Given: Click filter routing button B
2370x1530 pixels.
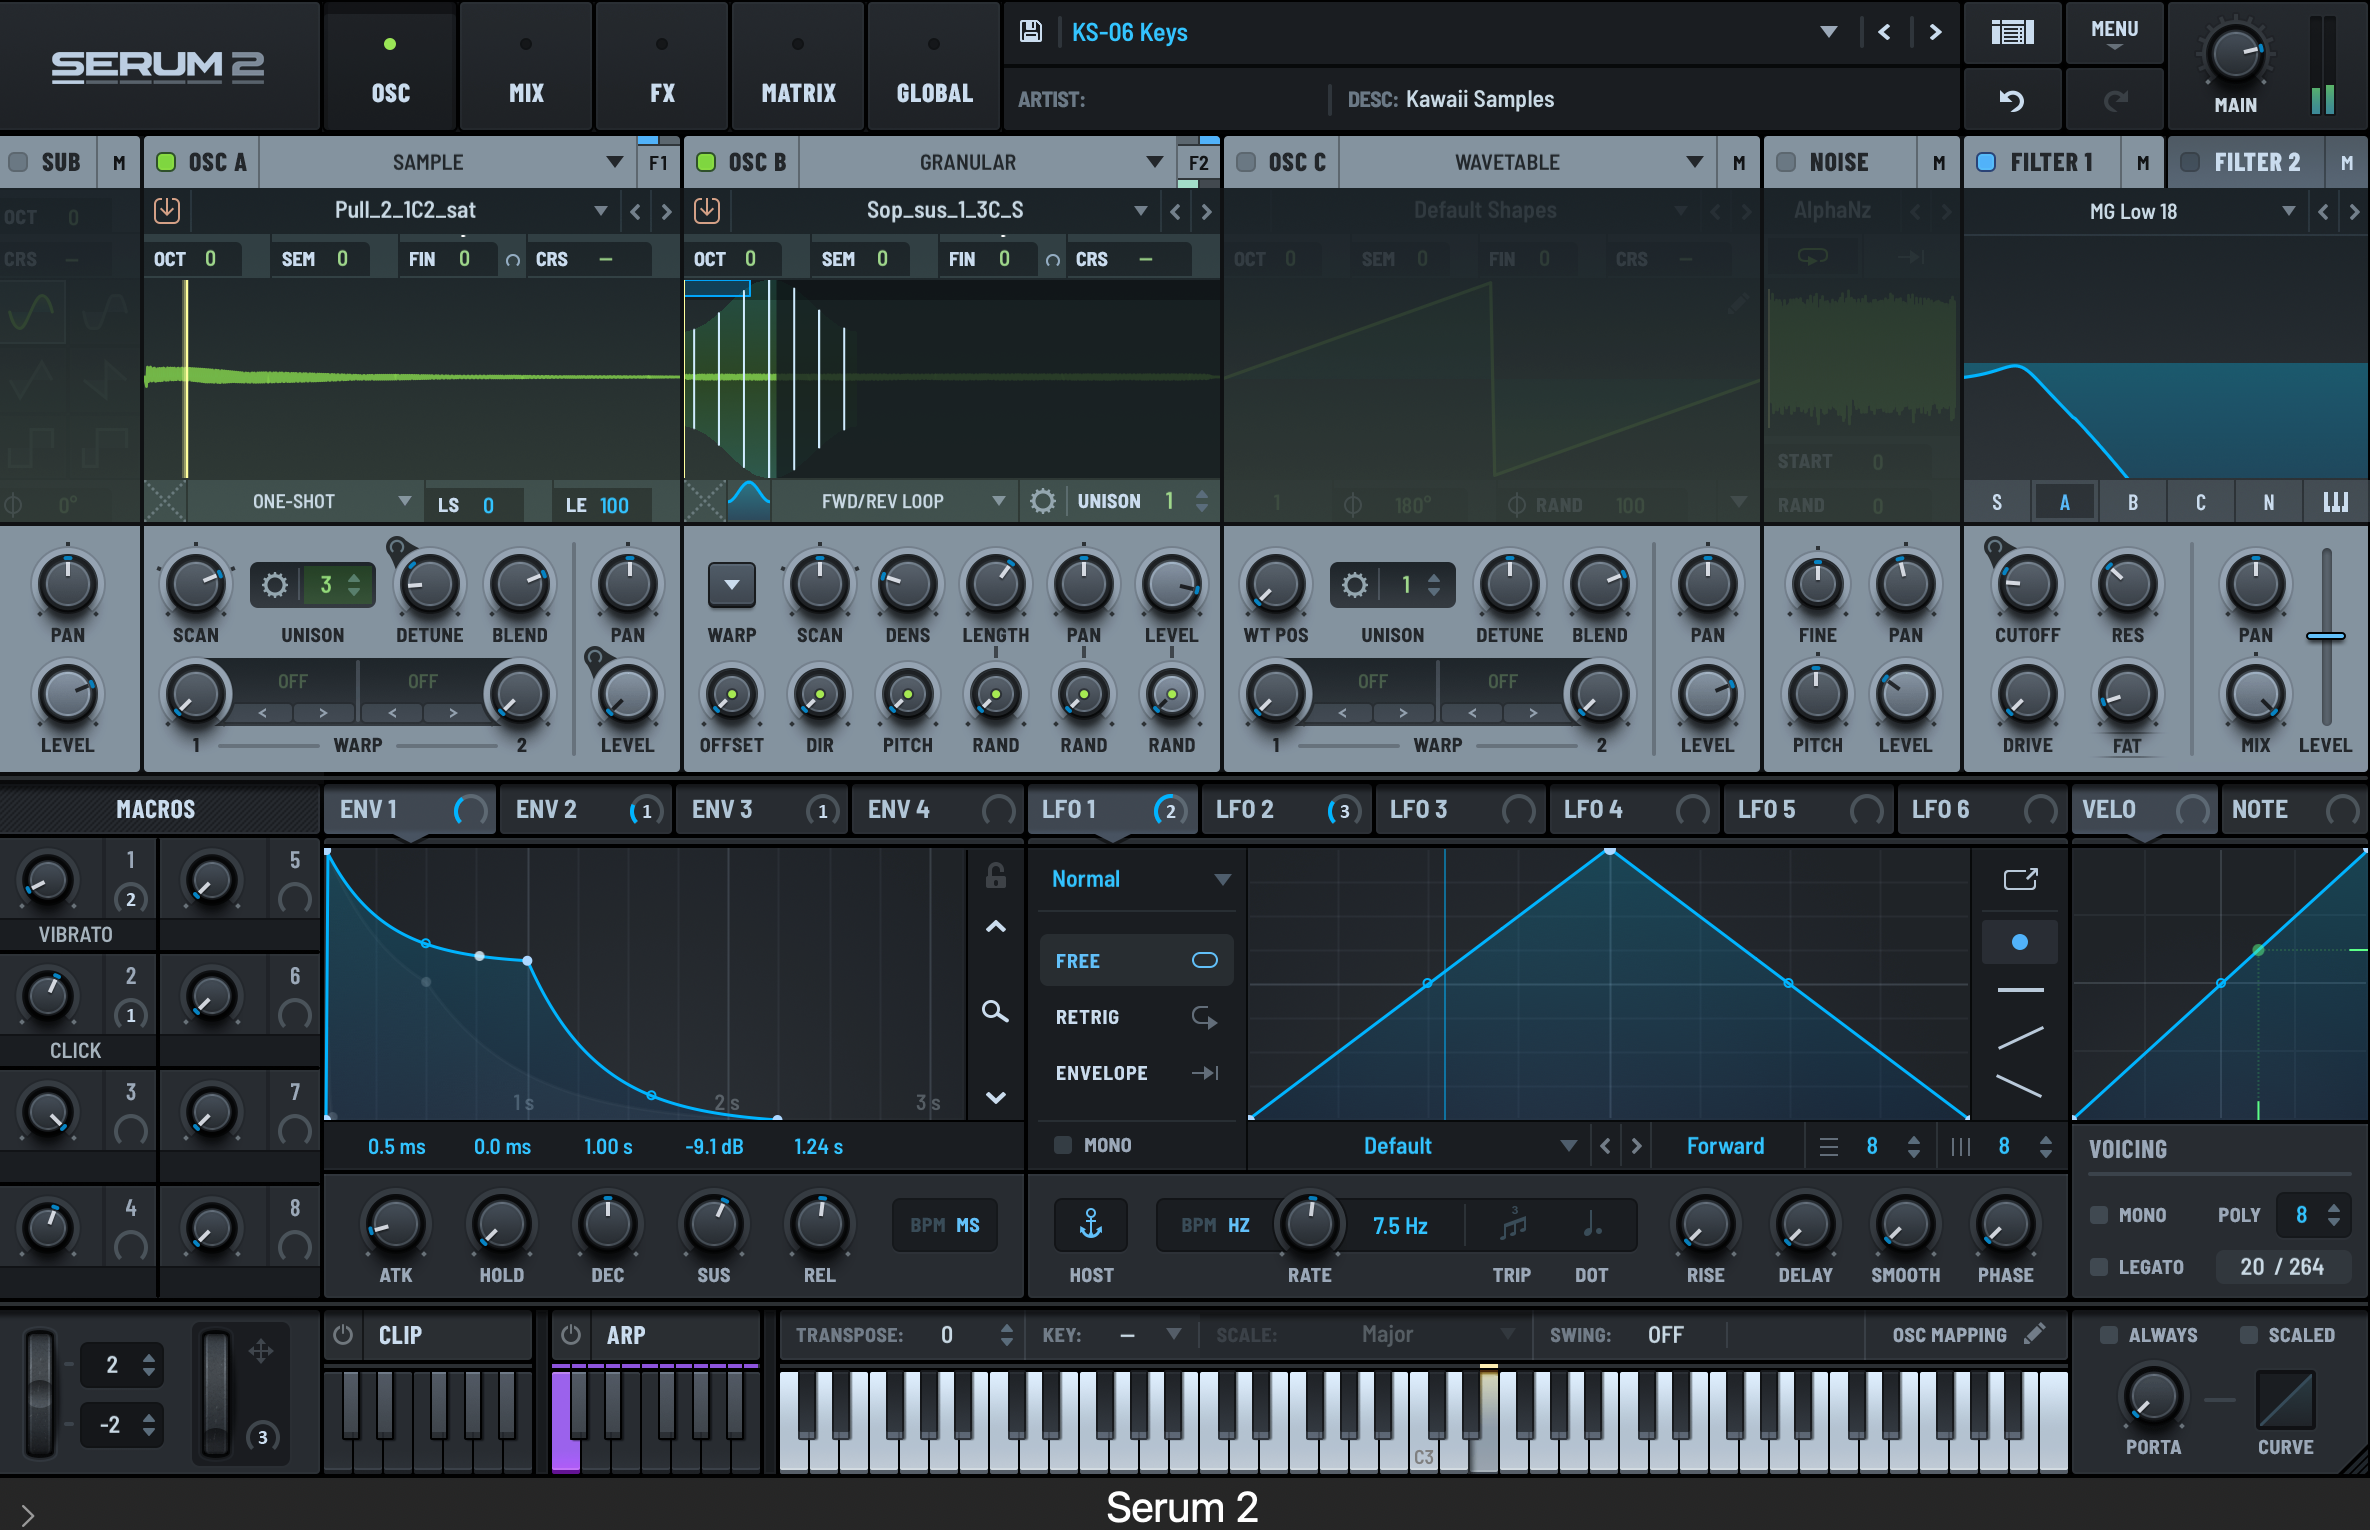Looking at the screenshot, I should click(x=2132, y=502).
